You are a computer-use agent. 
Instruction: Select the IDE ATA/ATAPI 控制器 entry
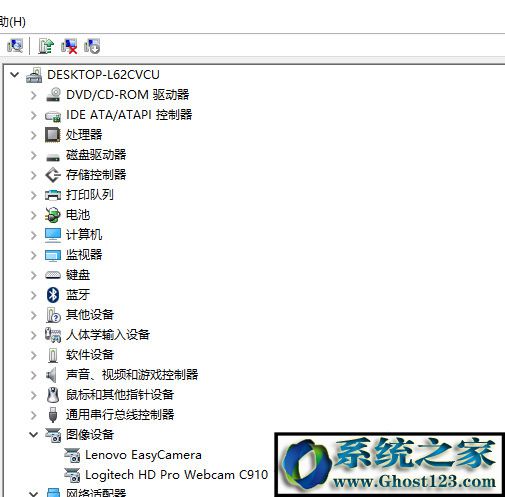pos(129,115)
